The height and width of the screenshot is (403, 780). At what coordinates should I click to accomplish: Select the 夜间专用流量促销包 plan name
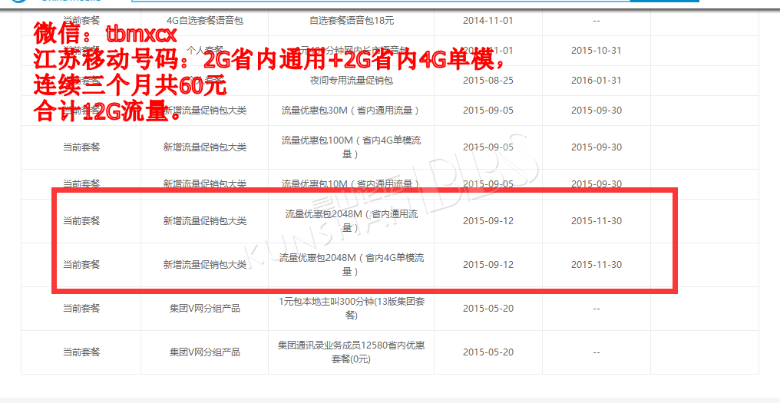click(x=351, y=81)
